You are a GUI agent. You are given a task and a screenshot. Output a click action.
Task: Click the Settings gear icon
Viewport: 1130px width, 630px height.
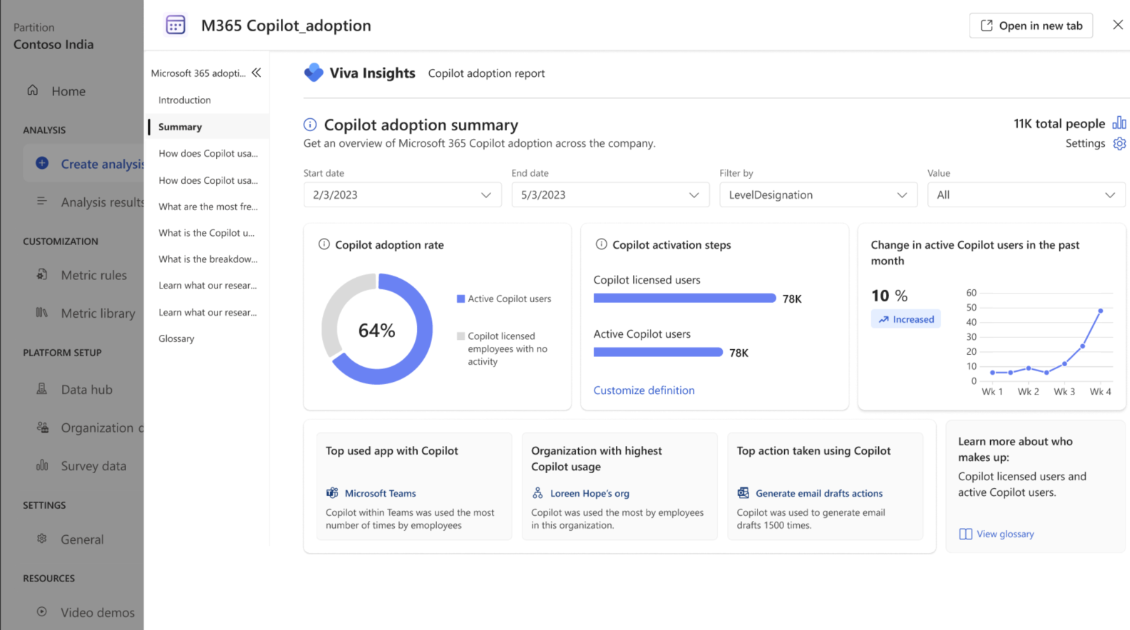pyautogui.click(x=1119, y=144)
